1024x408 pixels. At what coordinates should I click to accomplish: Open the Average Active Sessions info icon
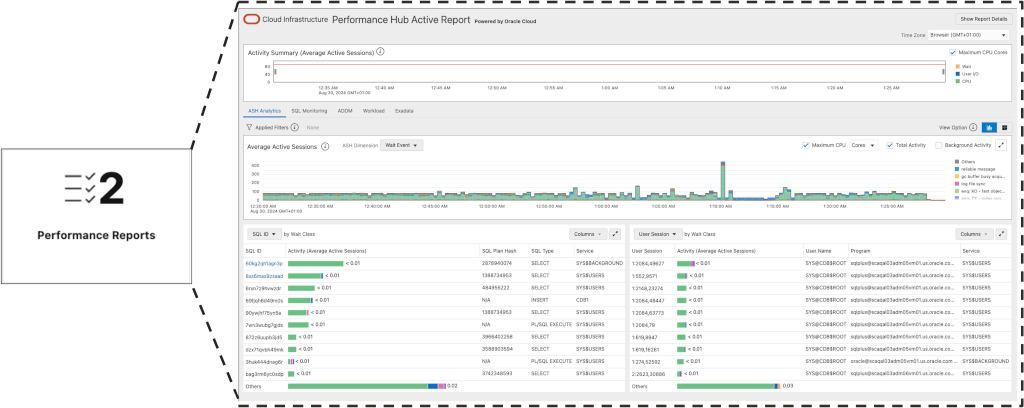coord(325,146)
